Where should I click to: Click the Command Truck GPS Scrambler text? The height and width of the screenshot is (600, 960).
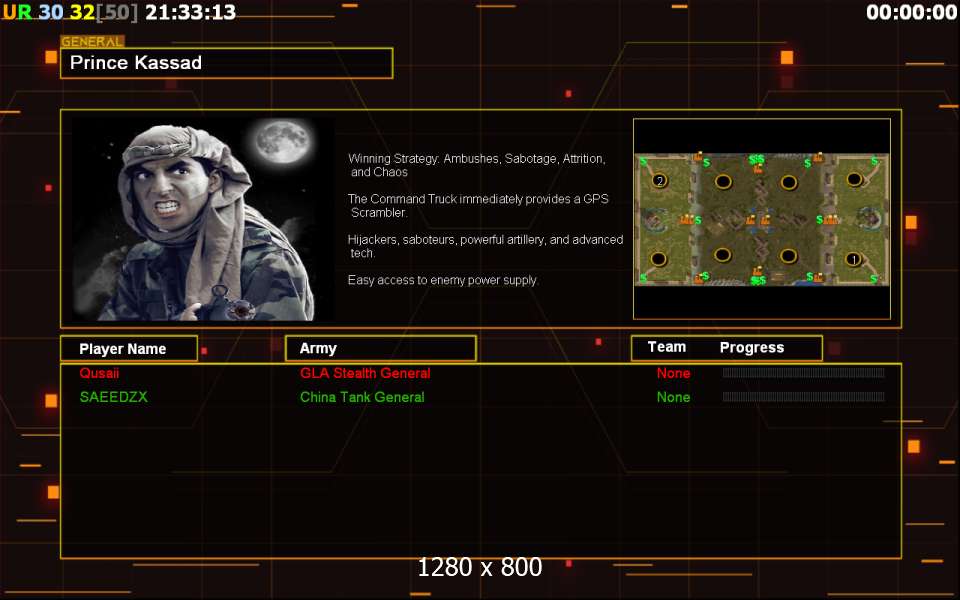click(x=478, y=206)
